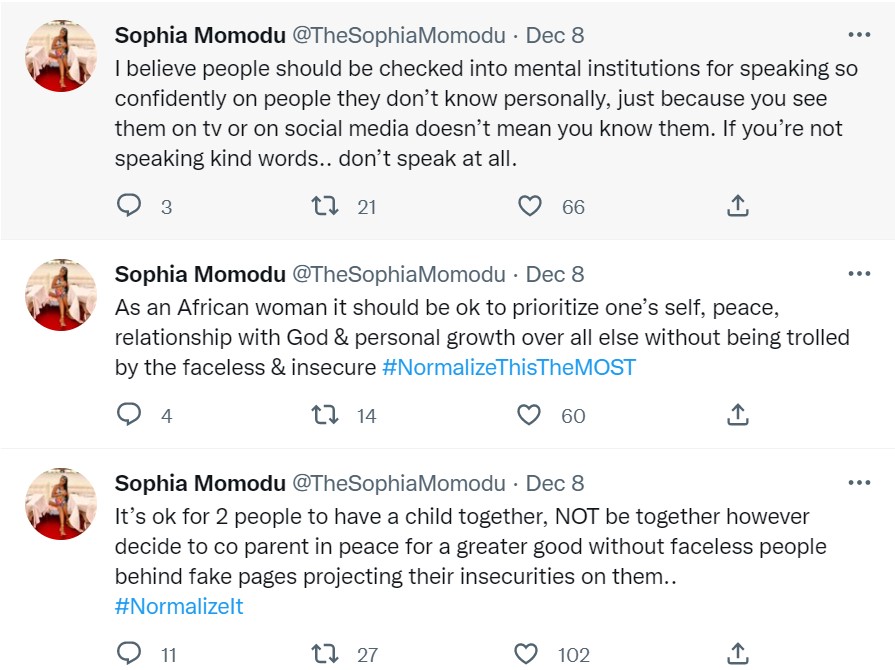Viewport: 895px width, 670px height.
Task: Like the tweet with #NormalizeThisTheMOST
Action: (529, 415)
